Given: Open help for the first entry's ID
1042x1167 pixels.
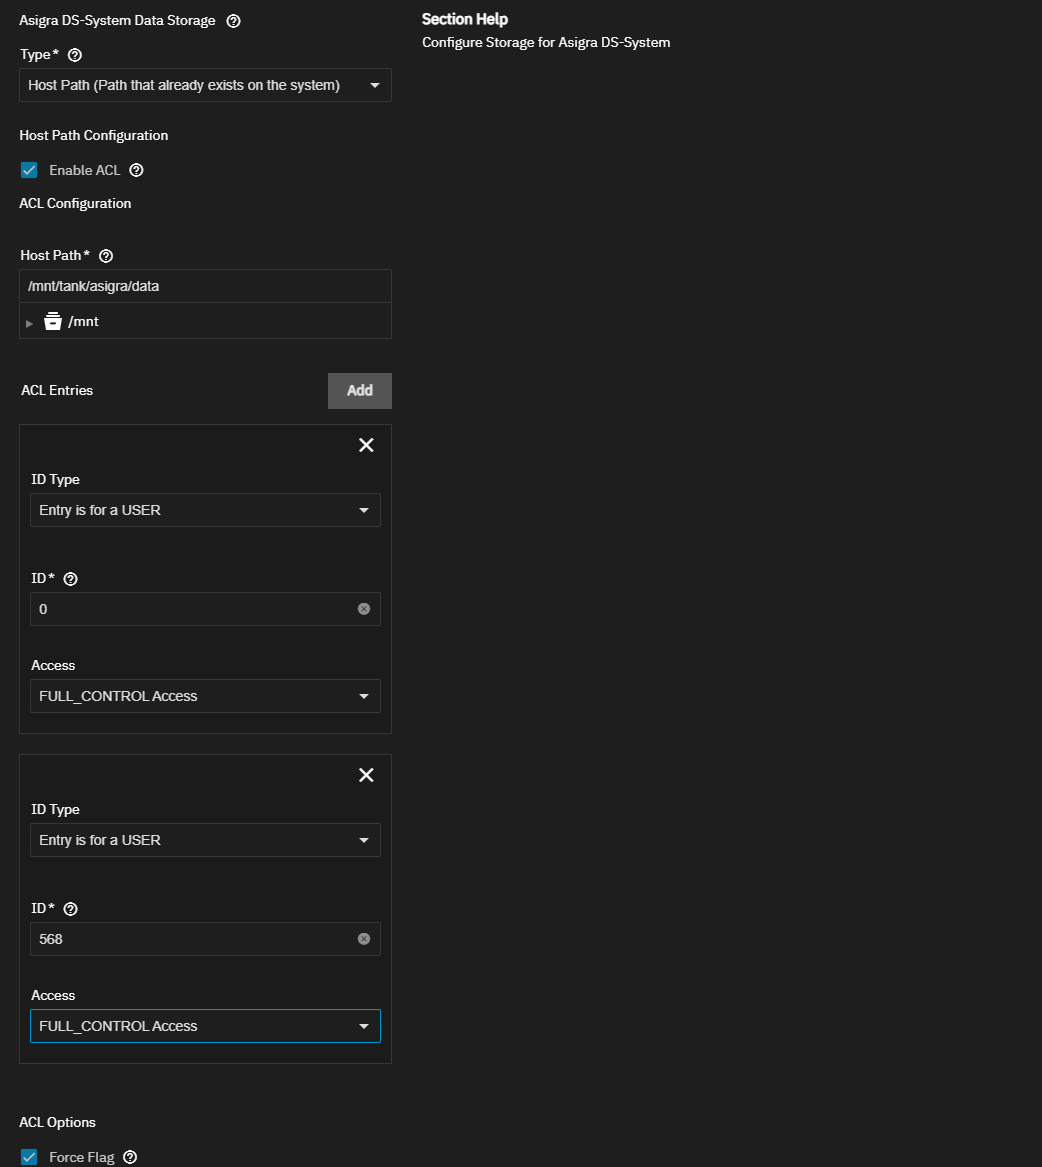Looking at the screenshot, I should [x=71, y=579].
